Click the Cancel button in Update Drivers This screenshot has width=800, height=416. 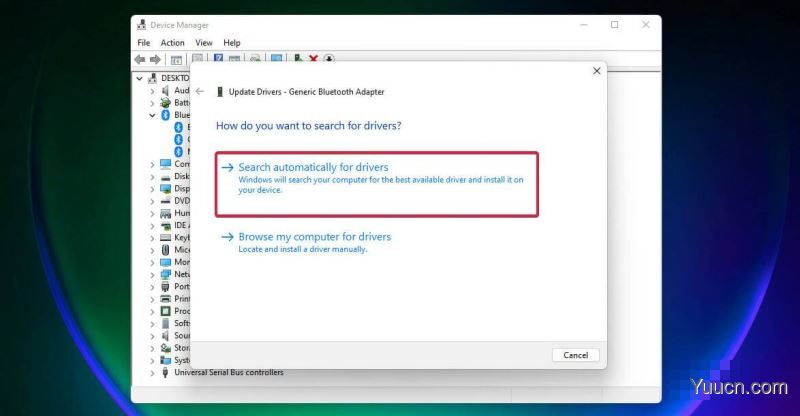(576, 355)
